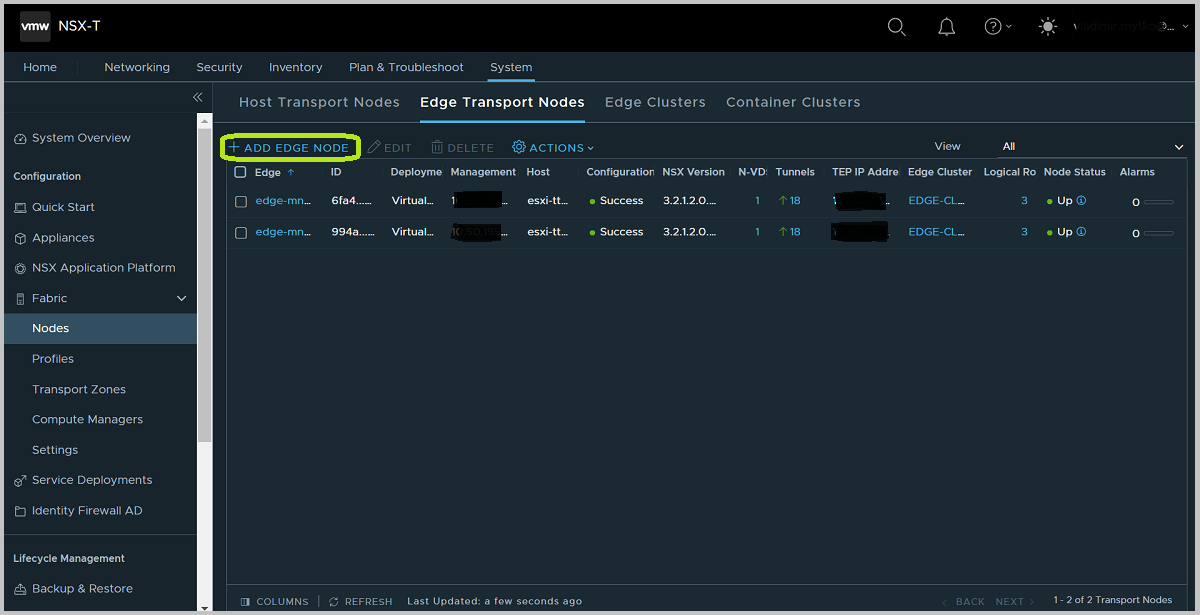Click the Delete trash icon

(461, 147)
